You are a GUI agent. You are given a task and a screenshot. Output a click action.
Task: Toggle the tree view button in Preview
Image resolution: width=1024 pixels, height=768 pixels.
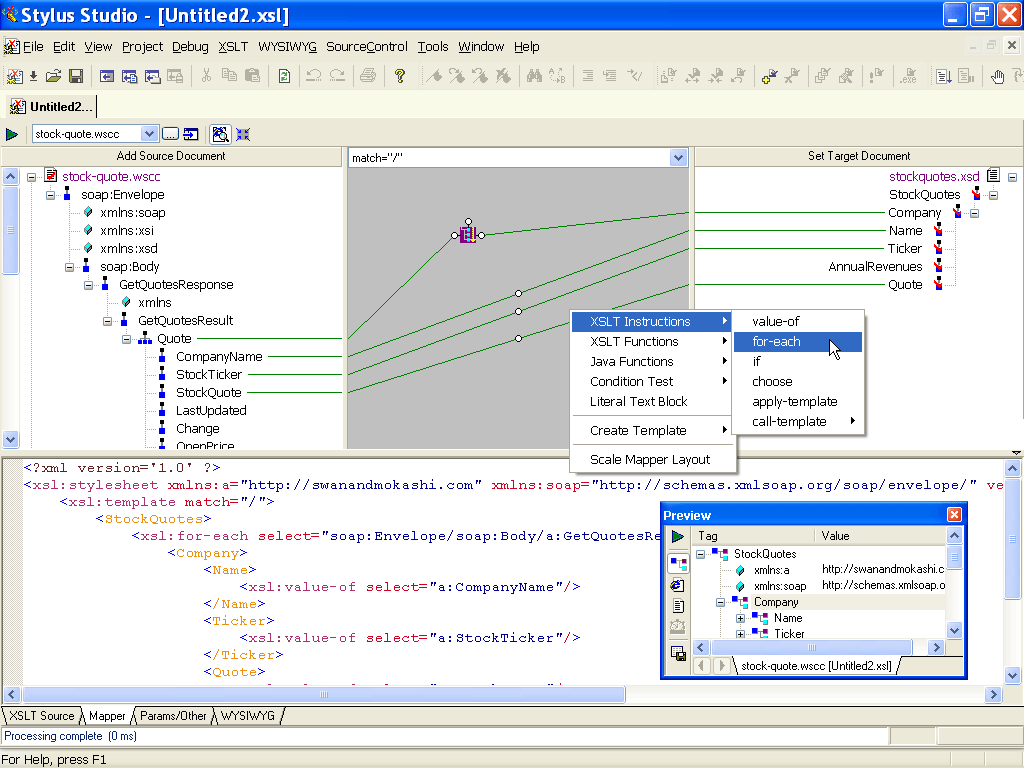pos(678,563)
